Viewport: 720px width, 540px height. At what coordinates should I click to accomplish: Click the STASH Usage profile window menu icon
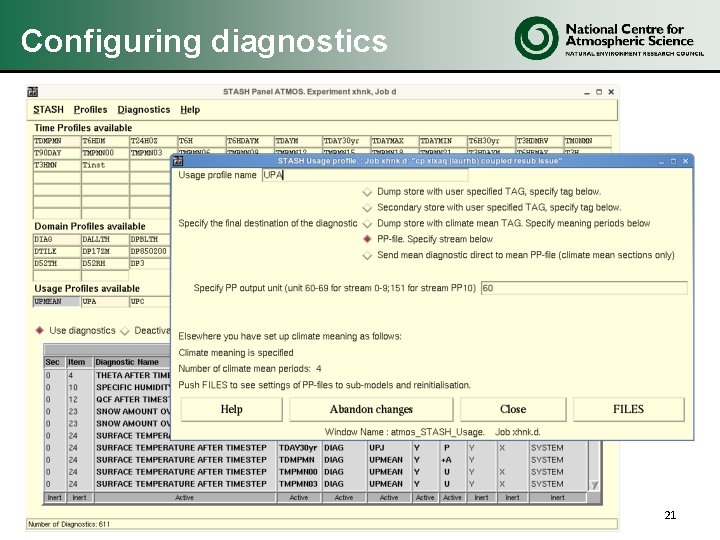click(178, 161)
